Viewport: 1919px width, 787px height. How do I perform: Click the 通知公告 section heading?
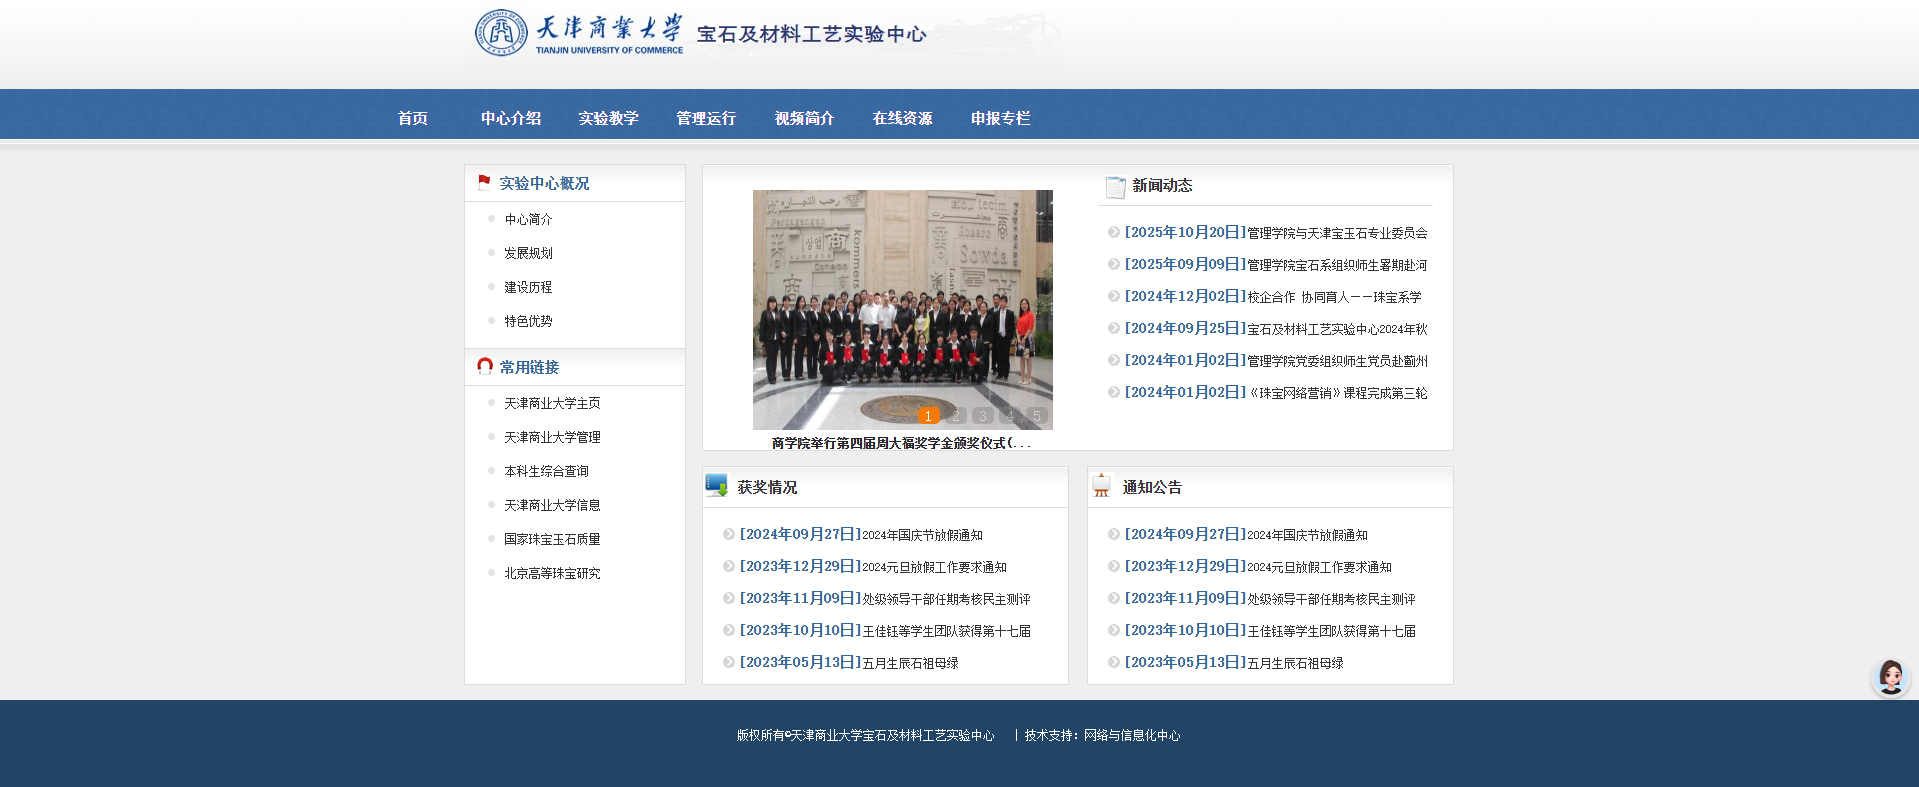[x=1152, y=487]
